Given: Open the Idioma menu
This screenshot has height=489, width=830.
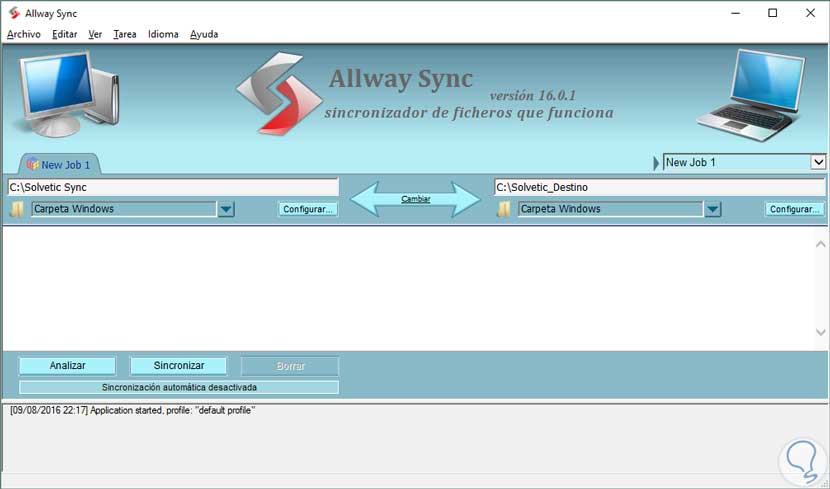Looking at the screenshot, I should (x=163, y=34).
